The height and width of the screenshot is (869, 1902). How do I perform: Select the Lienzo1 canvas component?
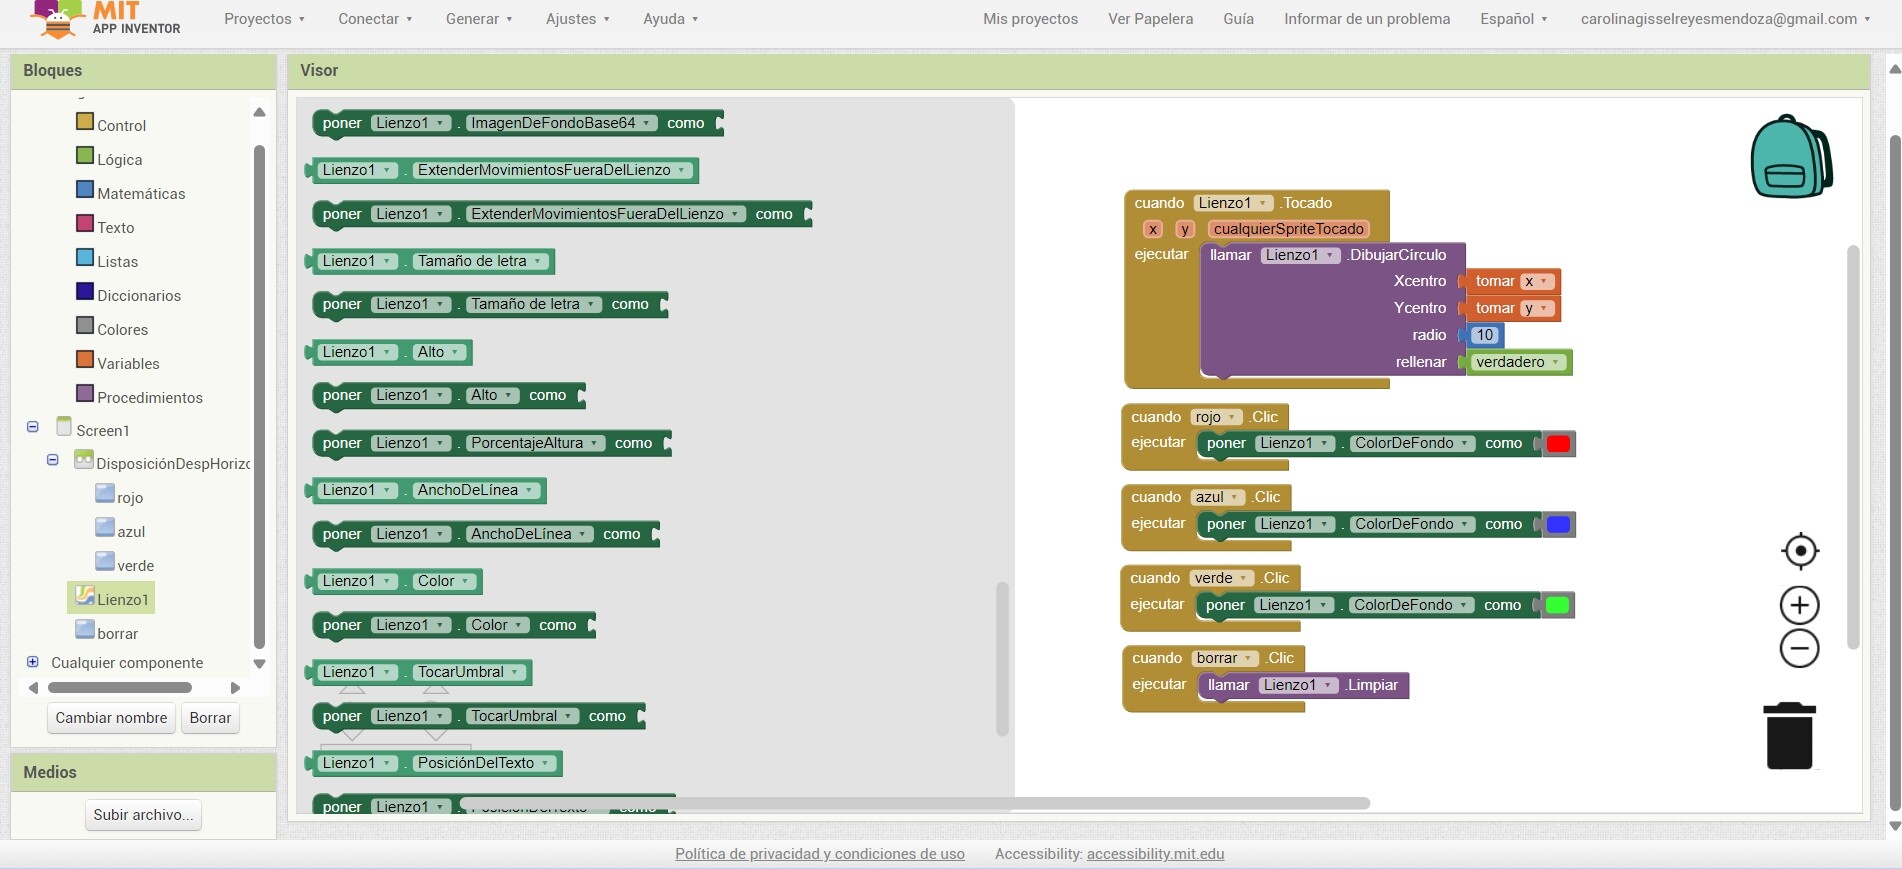coord(111,598)
